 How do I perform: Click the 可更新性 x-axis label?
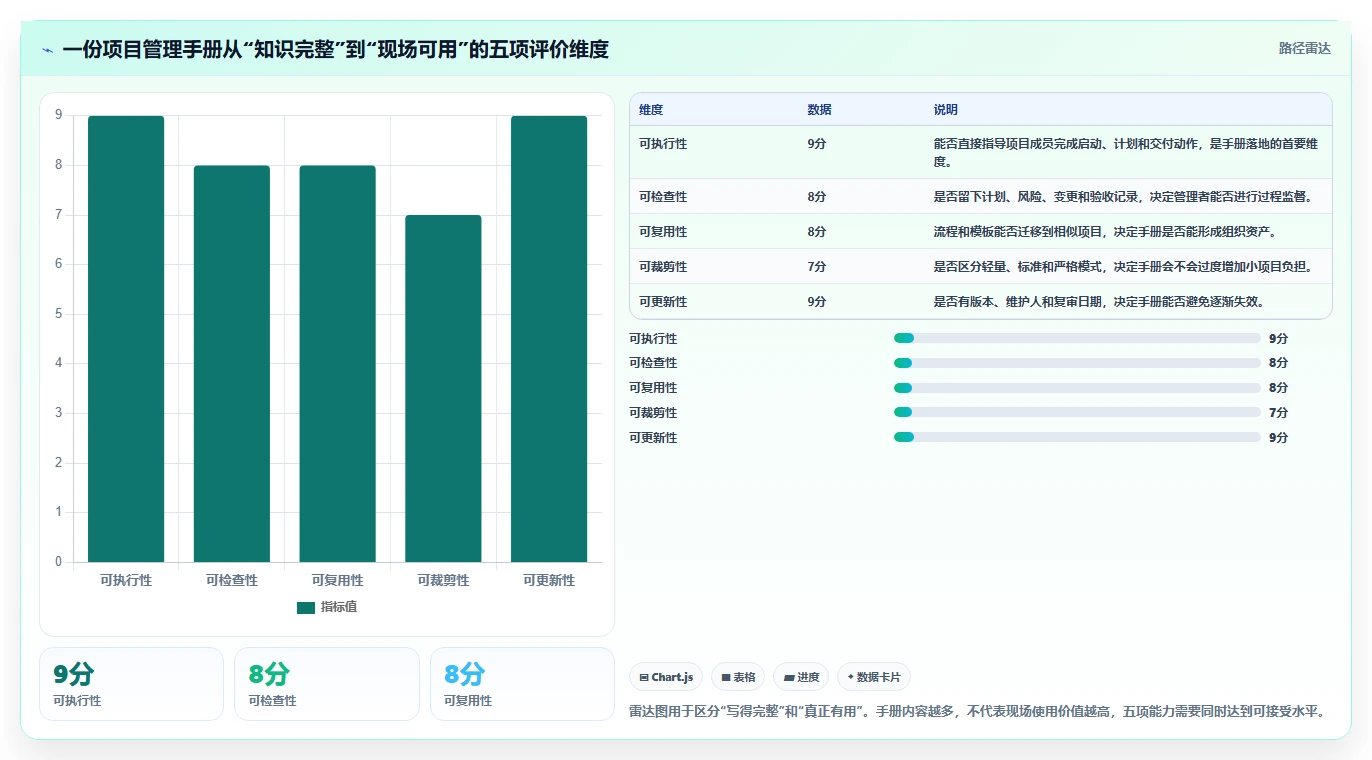pos(549,580)
